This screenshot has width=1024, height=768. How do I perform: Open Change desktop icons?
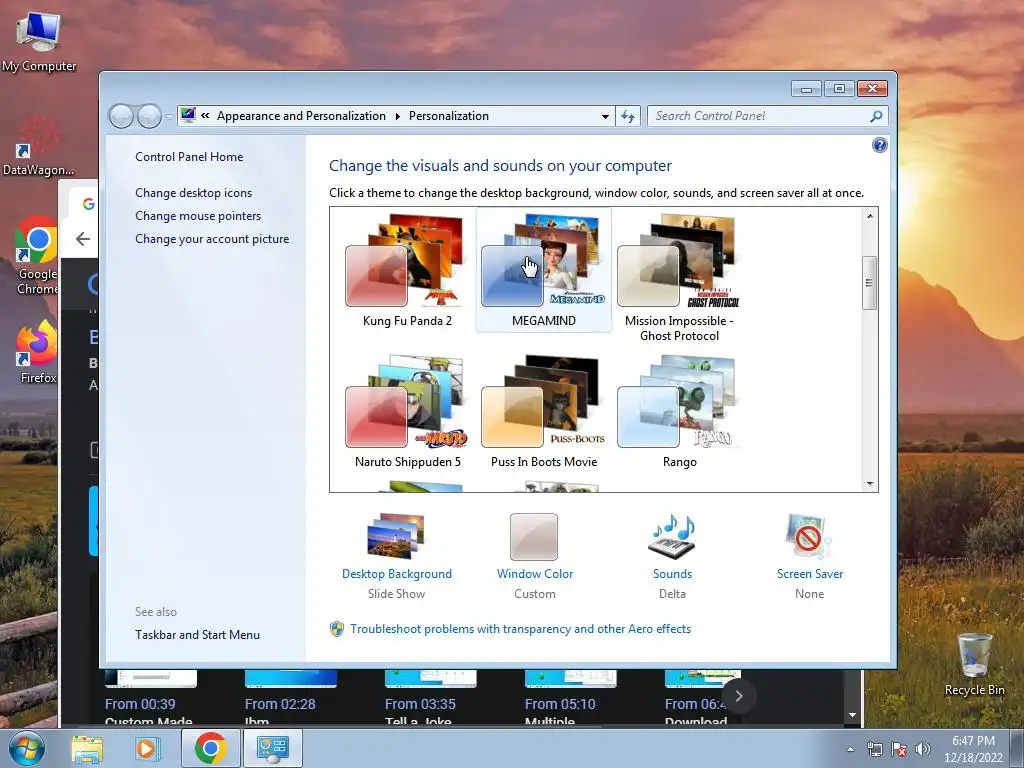coord(193,193)
